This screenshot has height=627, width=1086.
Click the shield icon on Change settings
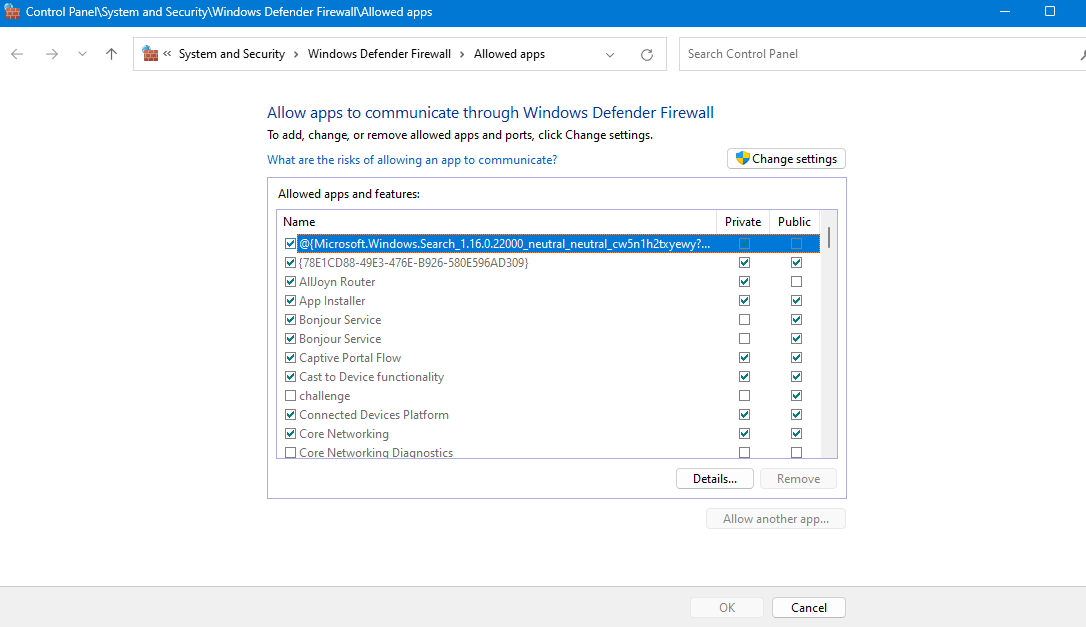742,158
